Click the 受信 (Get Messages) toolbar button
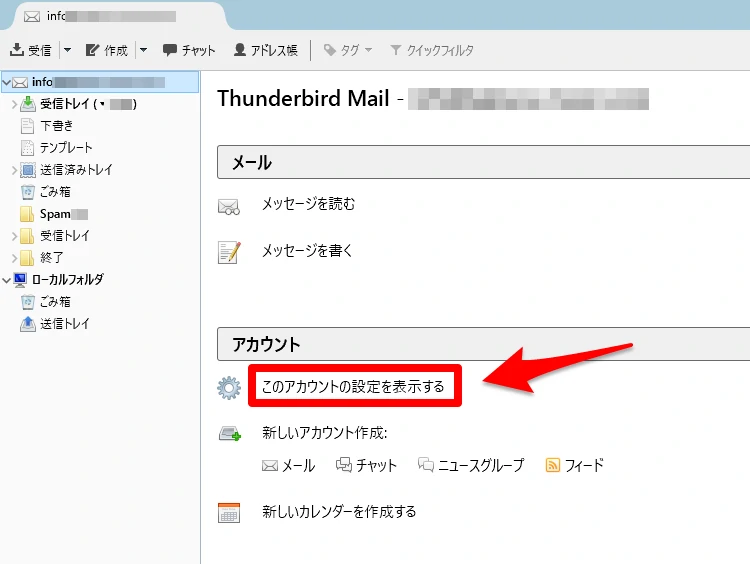This screenshot has width=750, height=564. click(31, 50)
